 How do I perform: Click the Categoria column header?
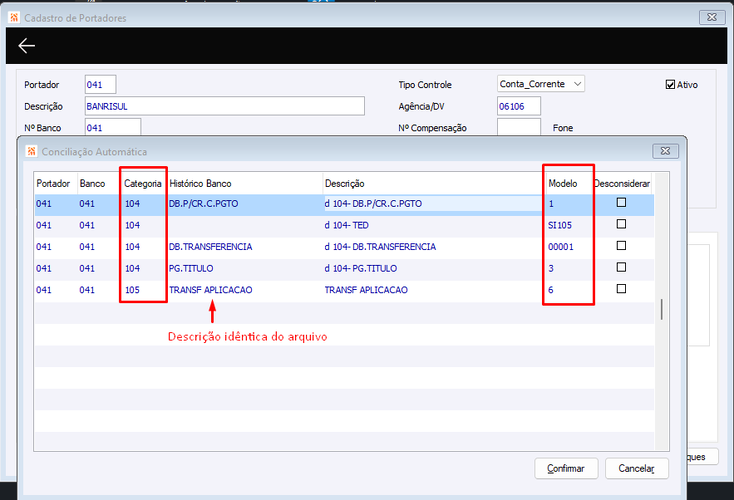click(143, 184)
